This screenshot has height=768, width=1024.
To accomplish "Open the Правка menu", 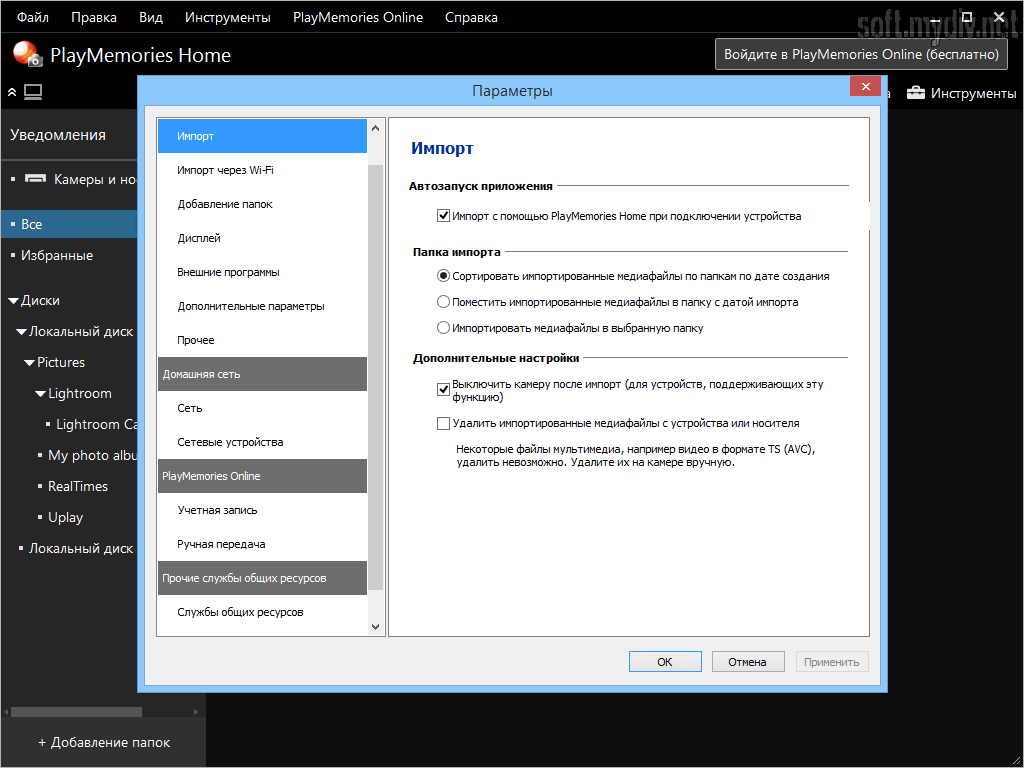I will (x=94, y=18).
